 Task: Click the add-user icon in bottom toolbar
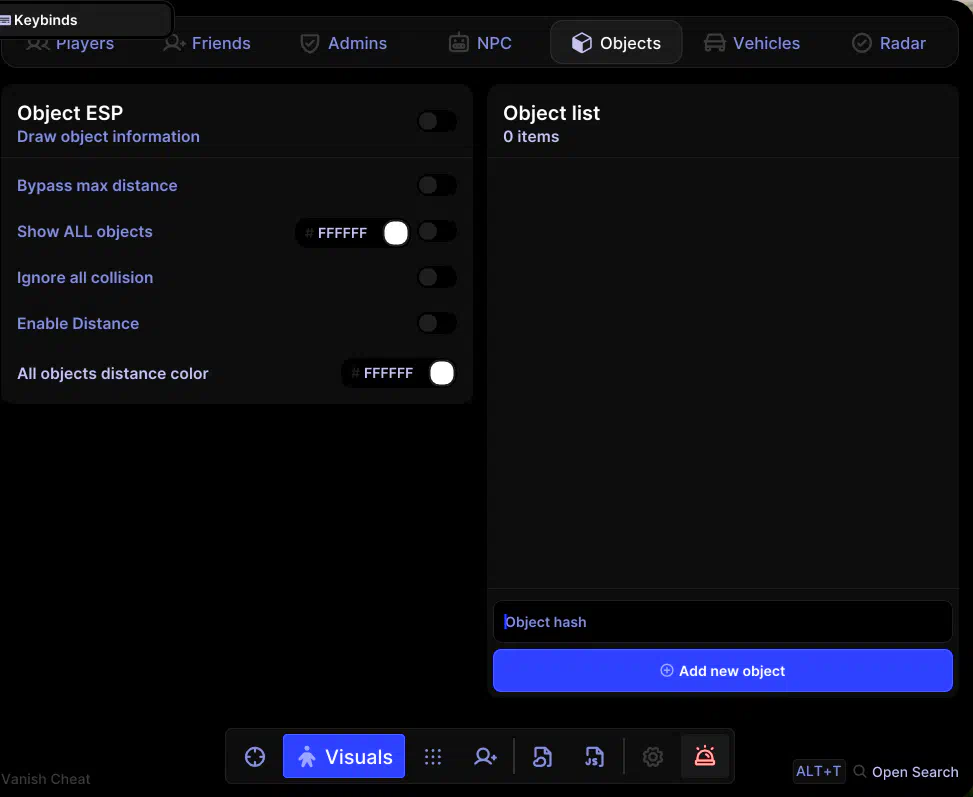[x=486, y=757]
